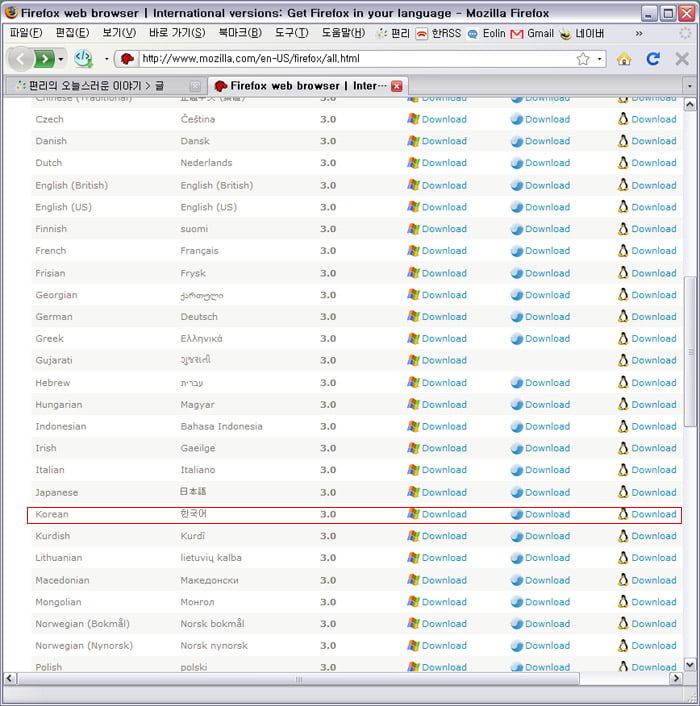Open the 한RSS bookmark
Viewport: 700px width, 706px height.
[438, 33]
